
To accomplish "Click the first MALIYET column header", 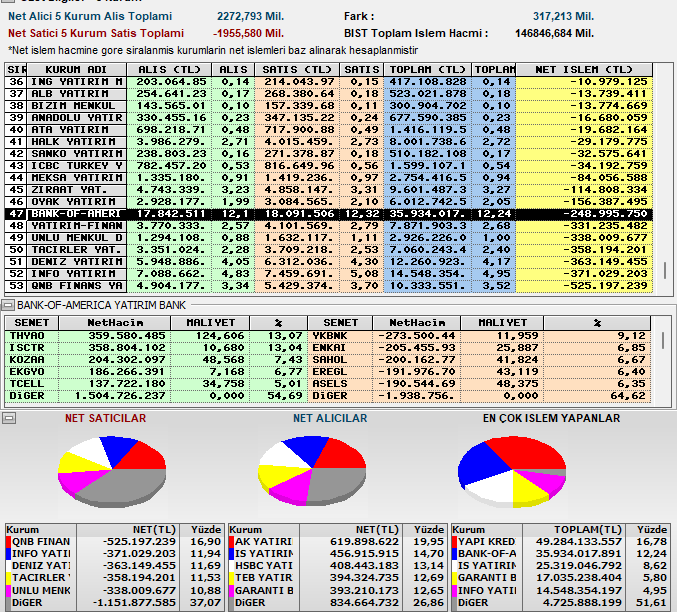I will tap(210, 323).
